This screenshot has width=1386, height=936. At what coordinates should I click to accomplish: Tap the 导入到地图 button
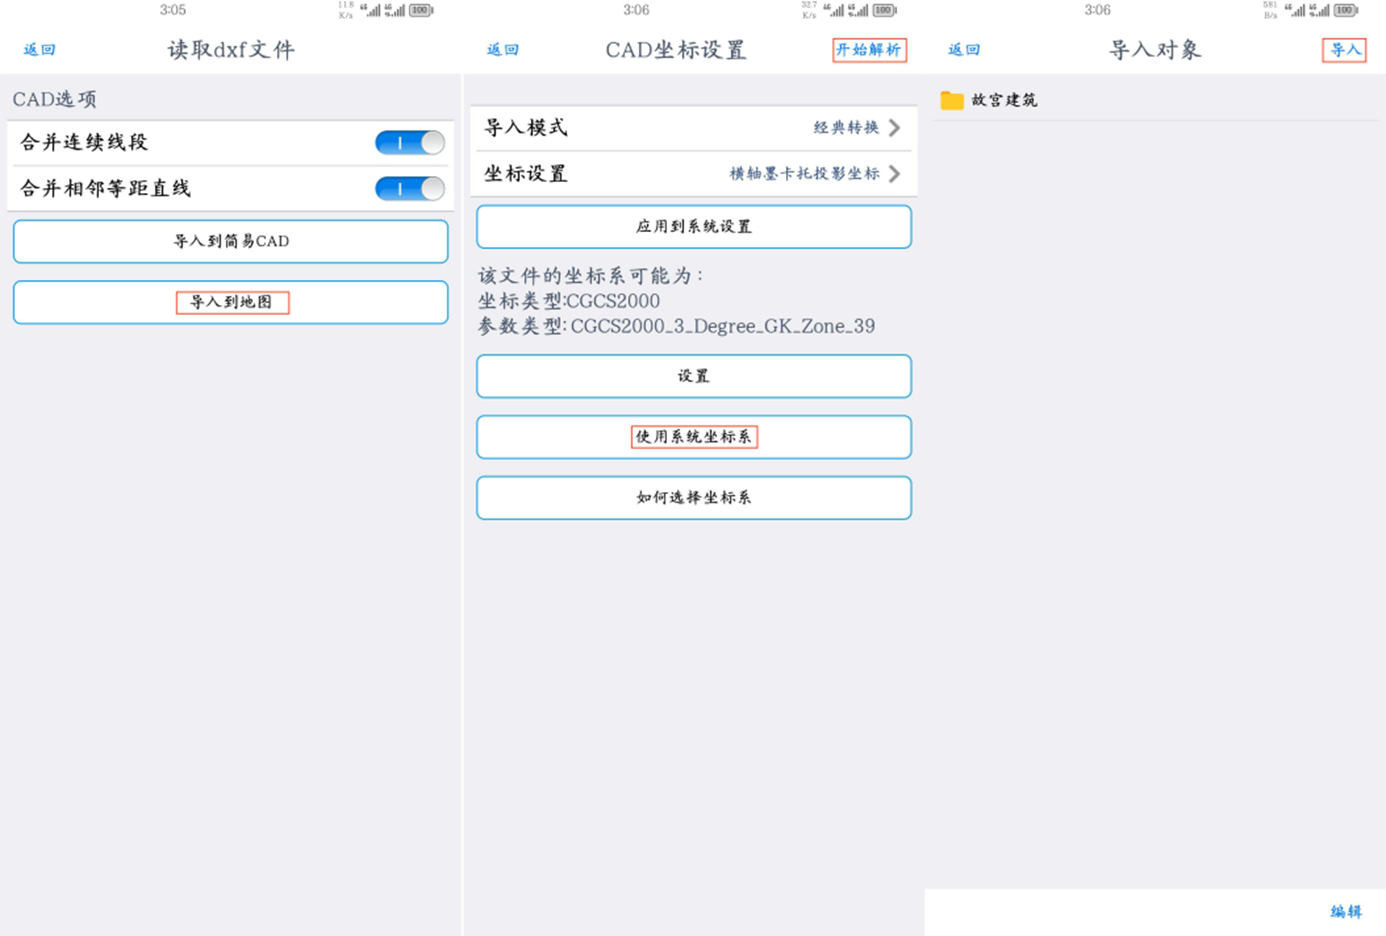(231, 302)
